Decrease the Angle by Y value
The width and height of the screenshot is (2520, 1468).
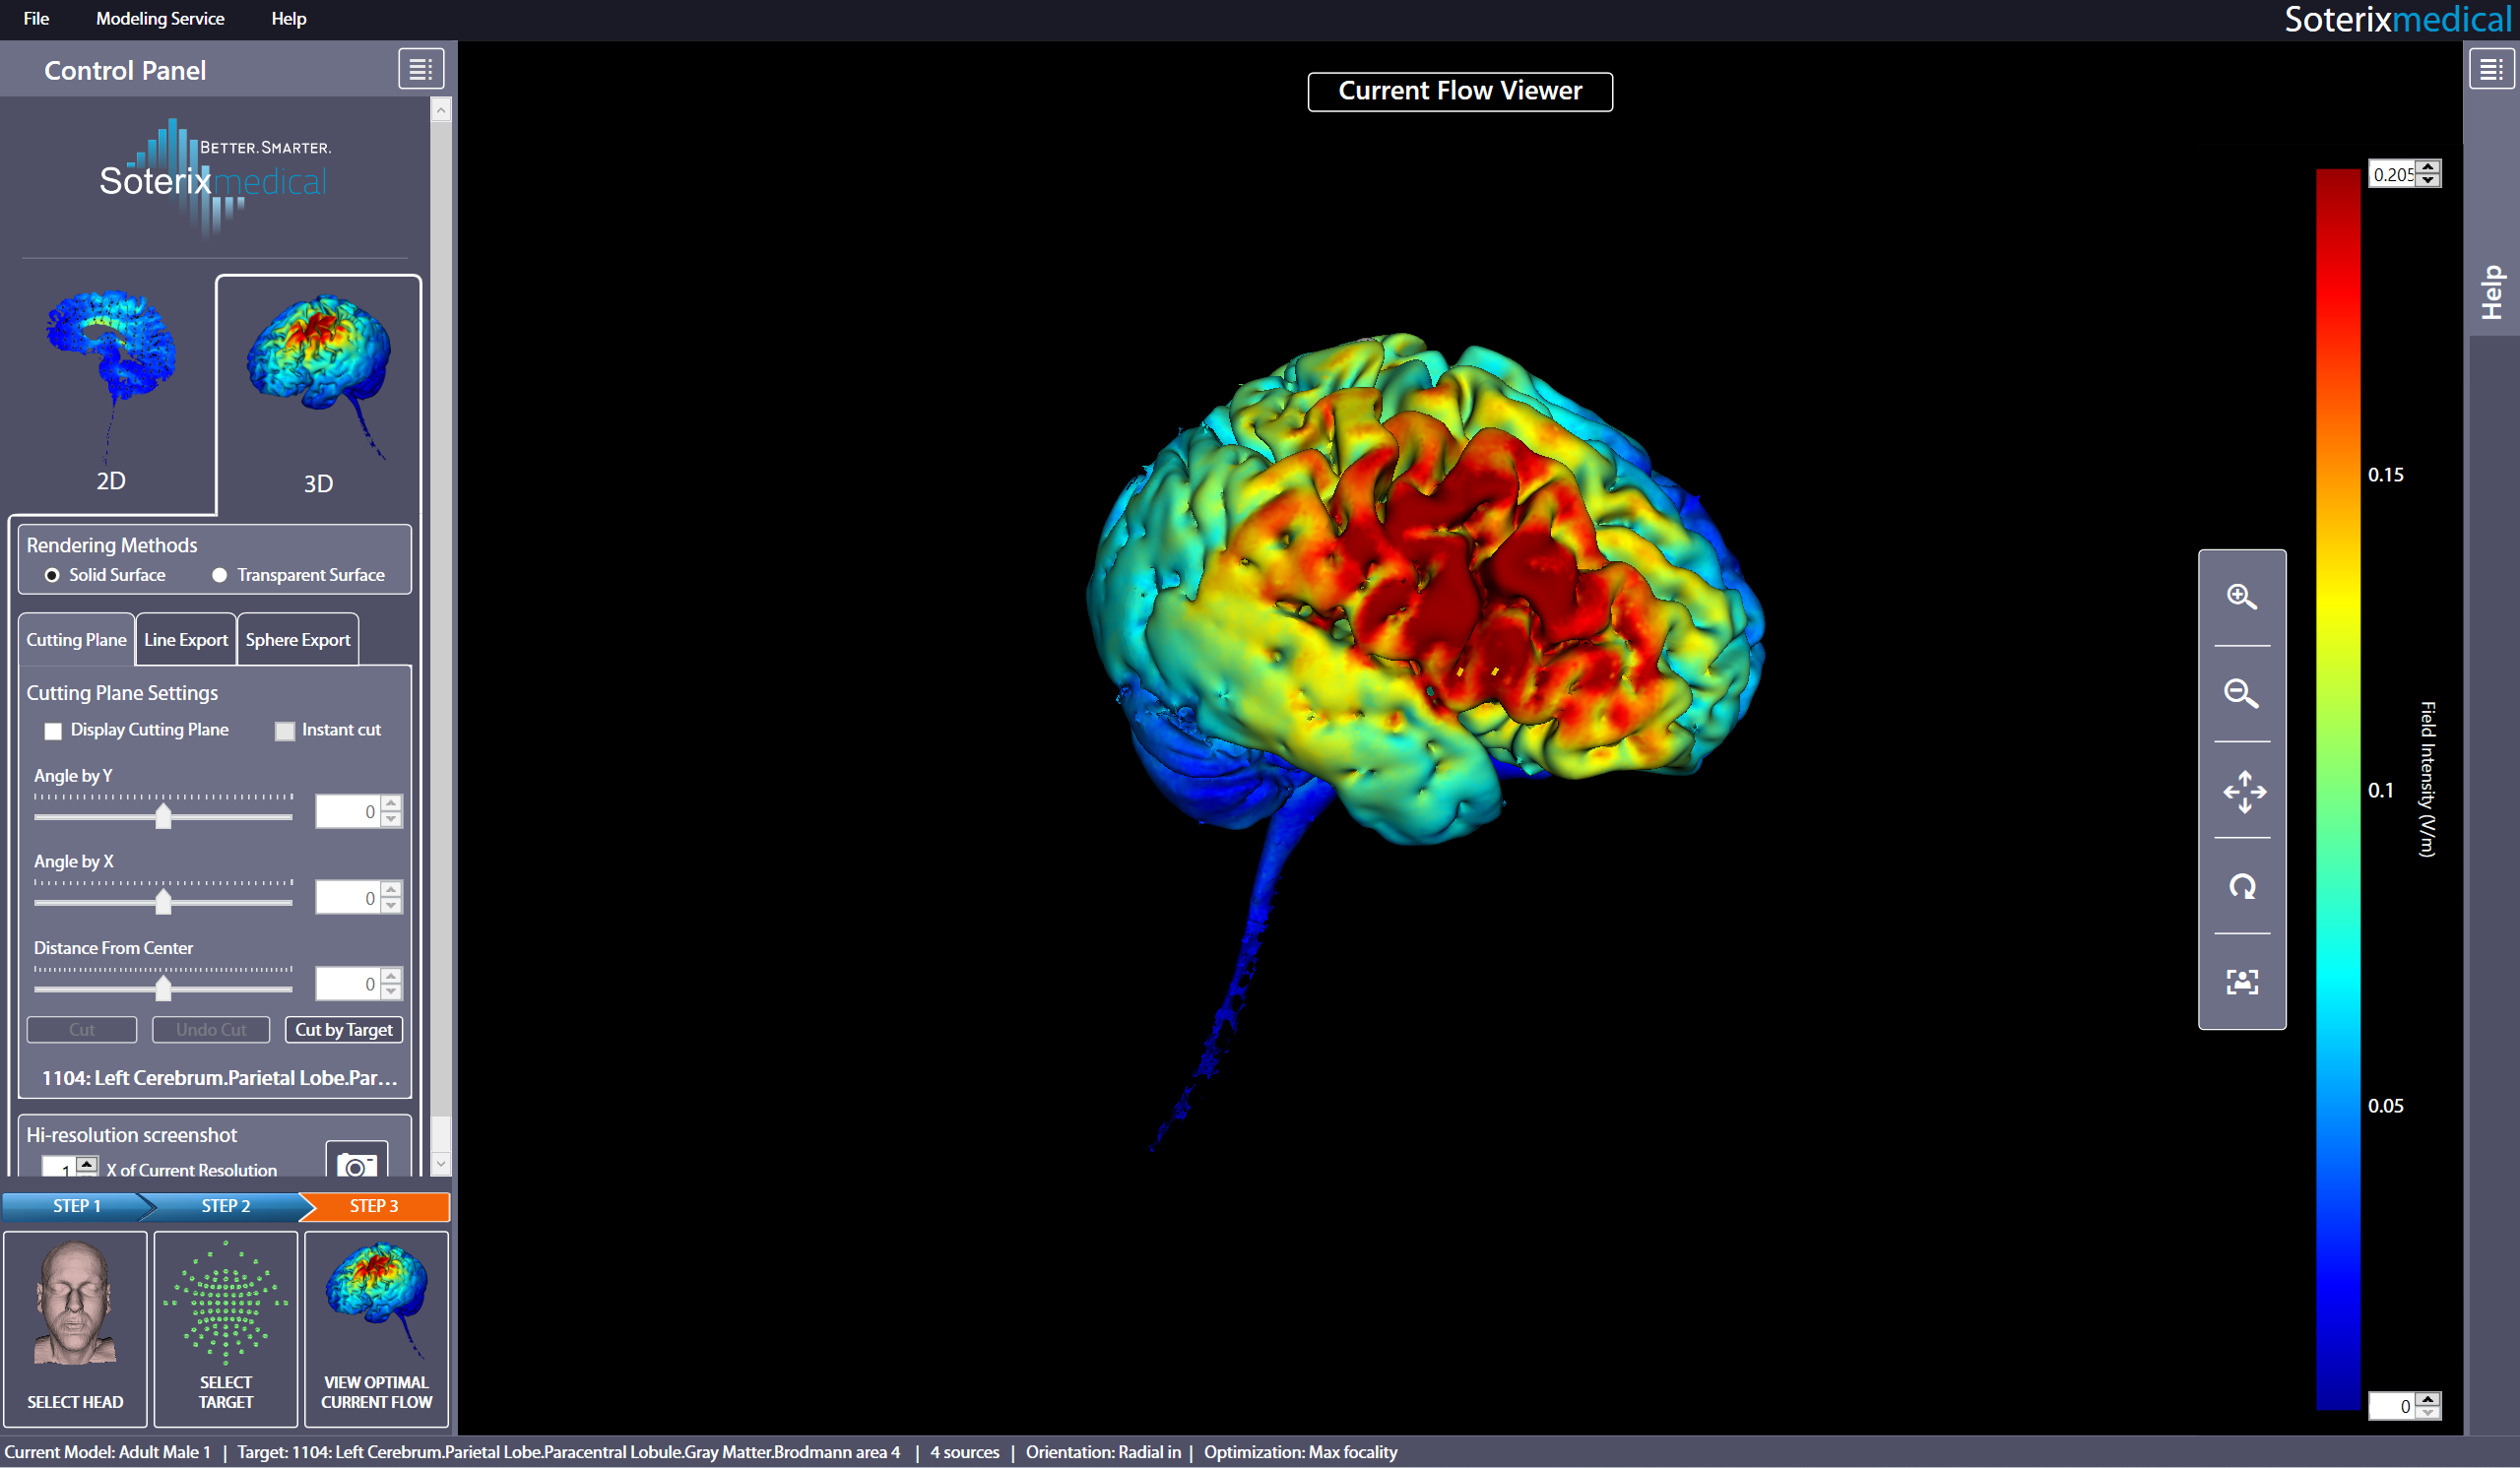coord(392,819)
